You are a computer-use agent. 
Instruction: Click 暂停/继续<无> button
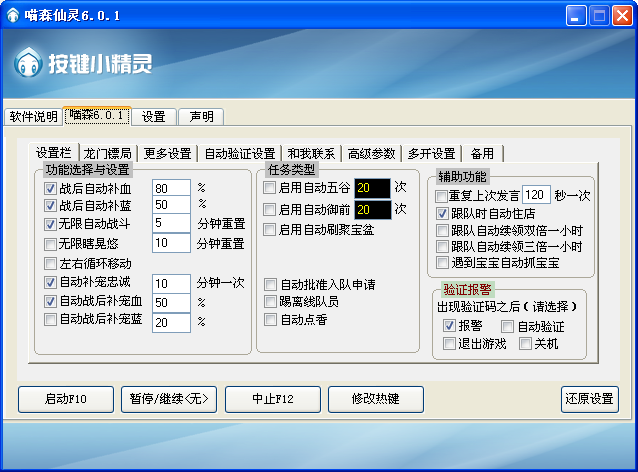[x=169, y=399]
